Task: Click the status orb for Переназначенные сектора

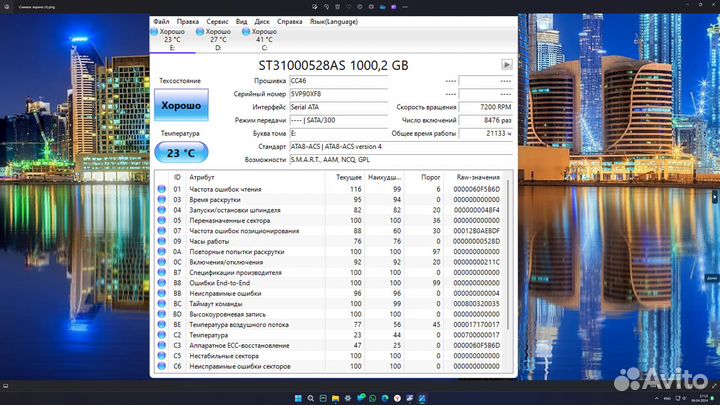Action: point(162,220)
